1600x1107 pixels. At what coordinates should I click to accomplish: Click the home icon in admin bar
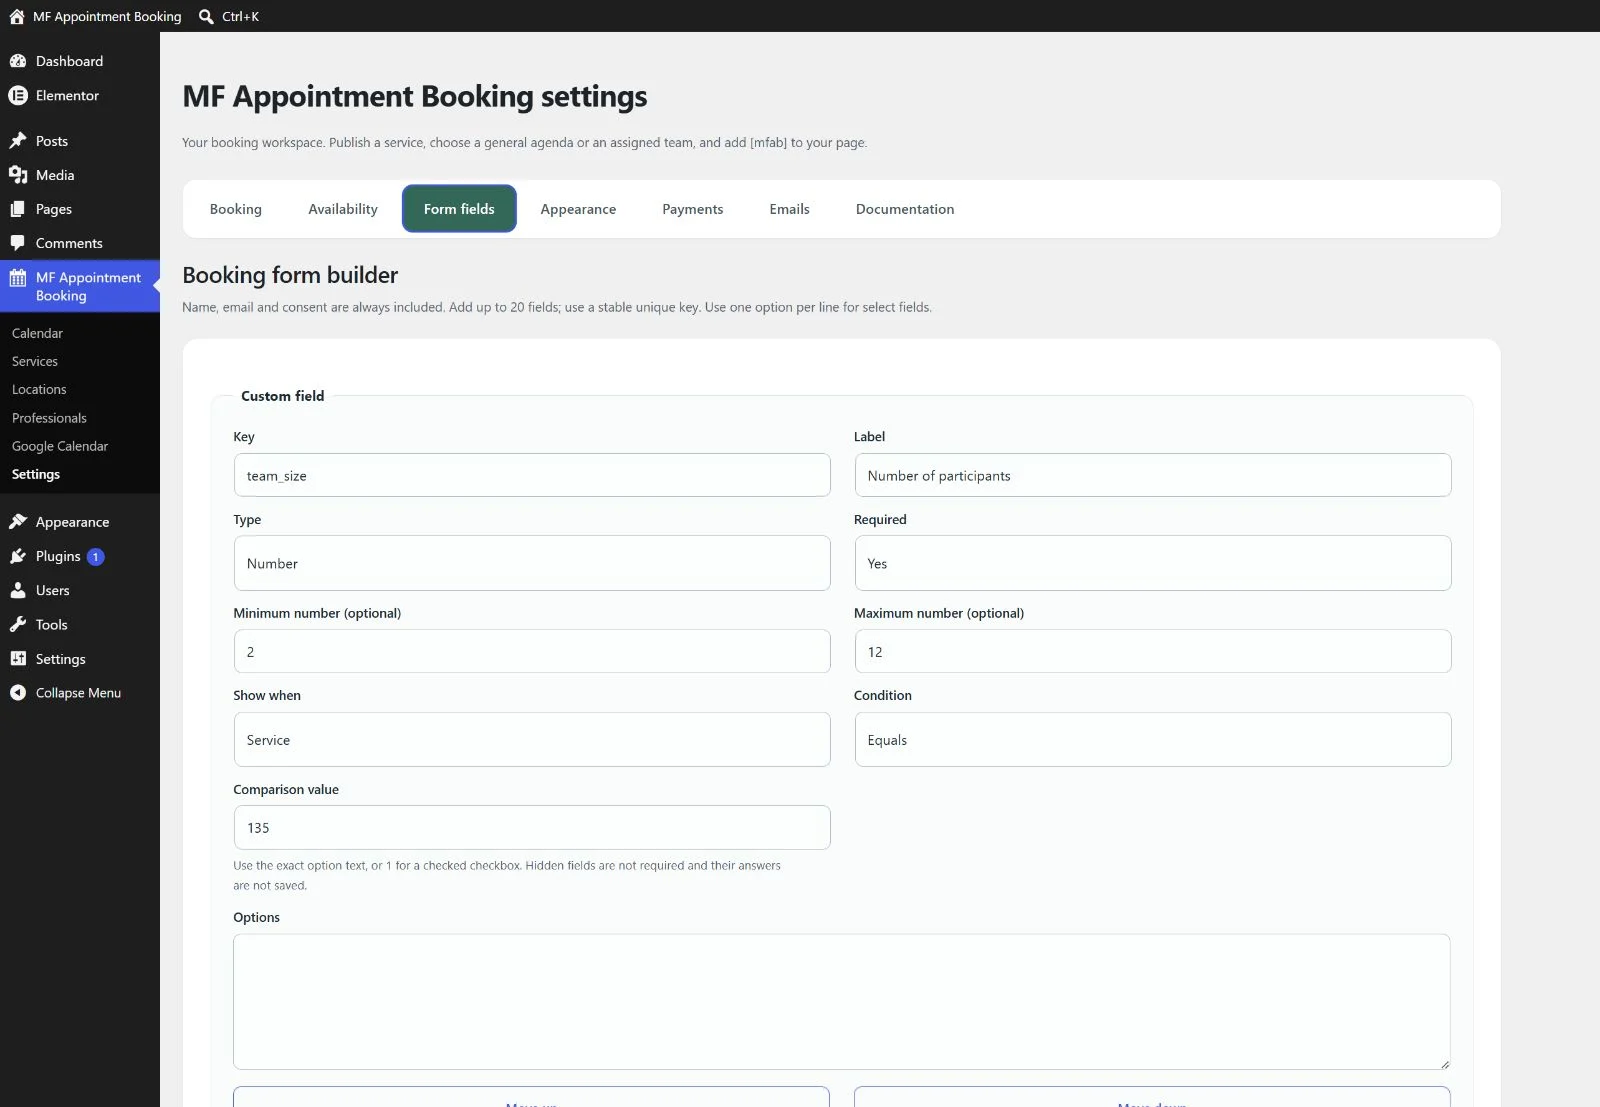point(17,16)
